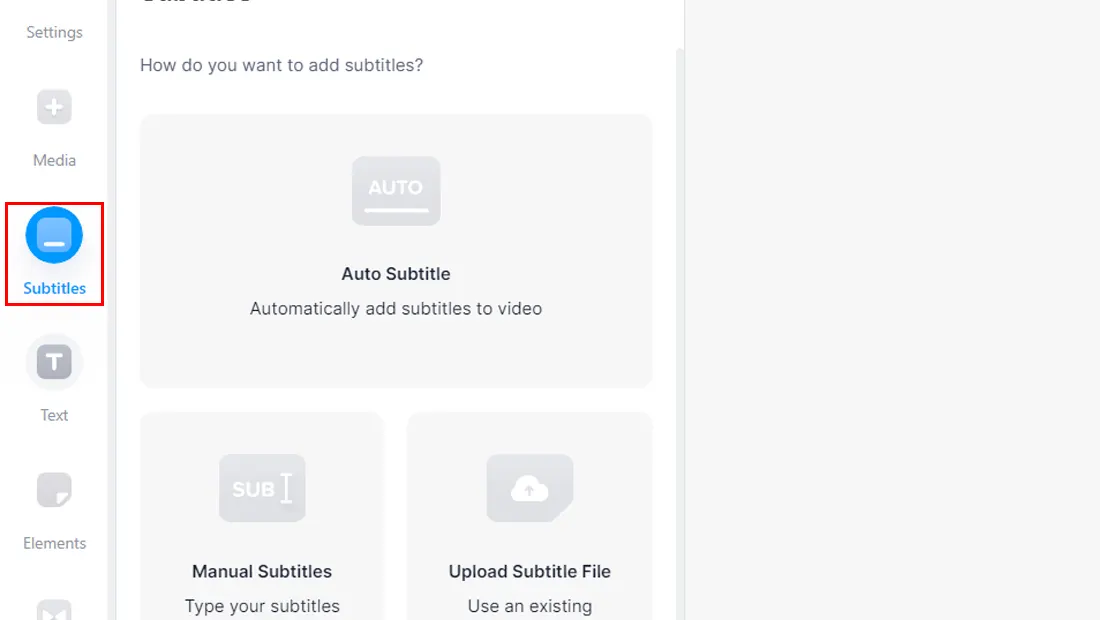1100x620 pixels.
Task: Open the partially visible bottom sidebar icon
Action: [54, 609]
